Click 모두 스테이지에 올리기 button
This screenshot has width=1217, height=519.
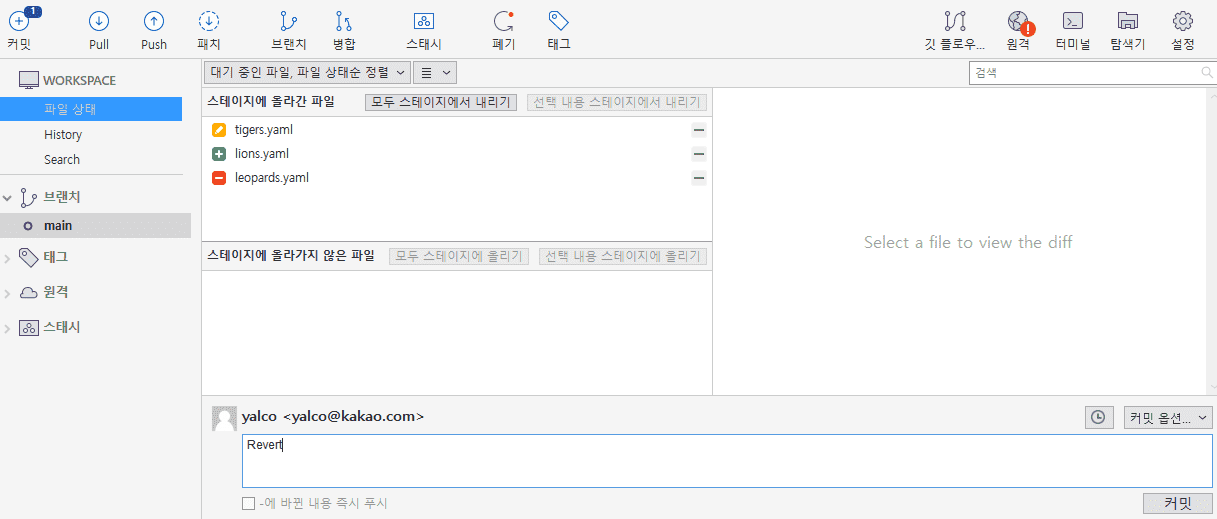(x=459, y=256)
